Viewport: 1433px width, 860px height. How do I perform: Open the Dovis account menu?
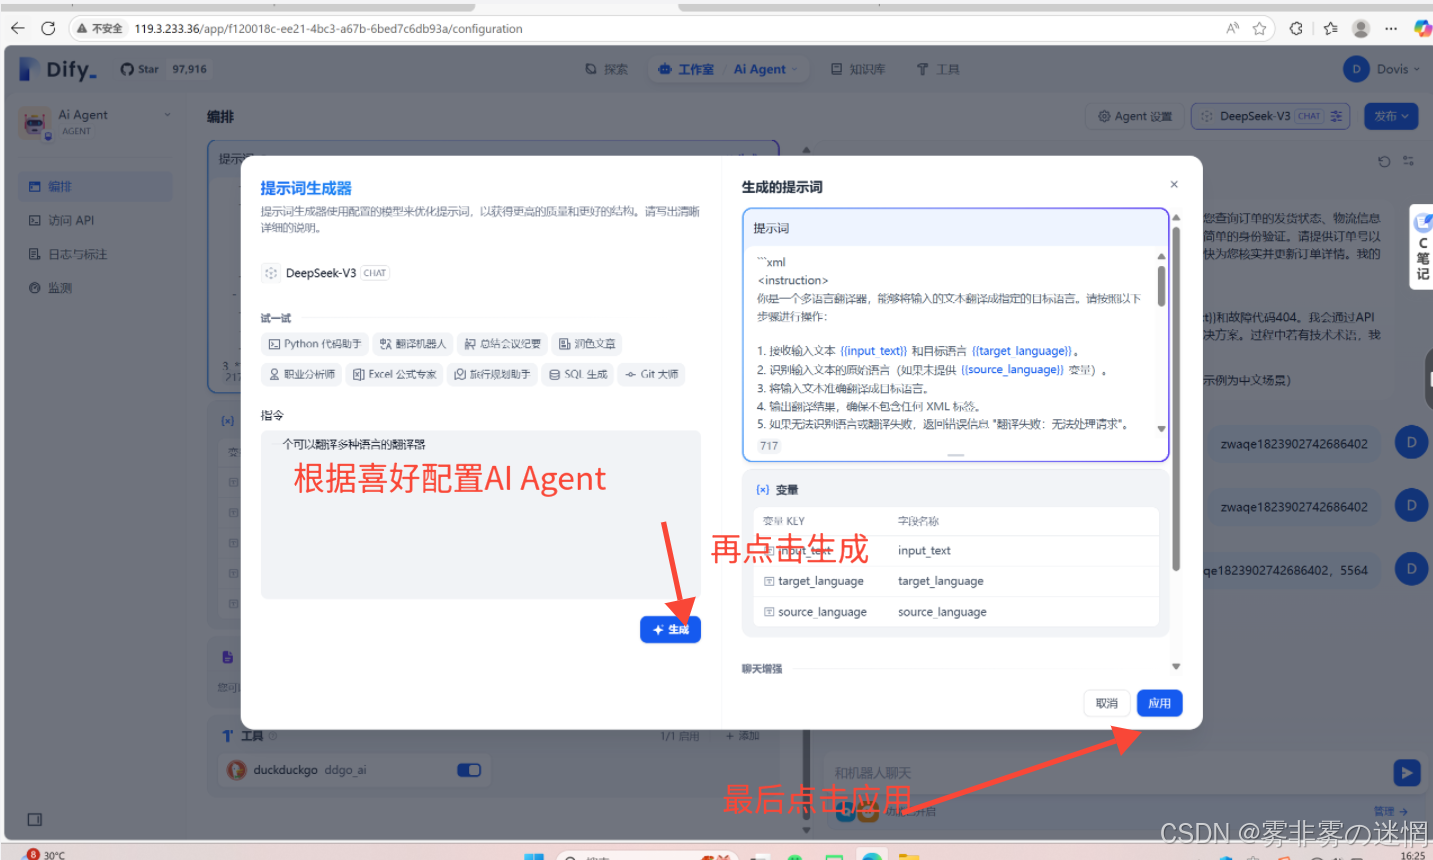(x=1383, y=69)
